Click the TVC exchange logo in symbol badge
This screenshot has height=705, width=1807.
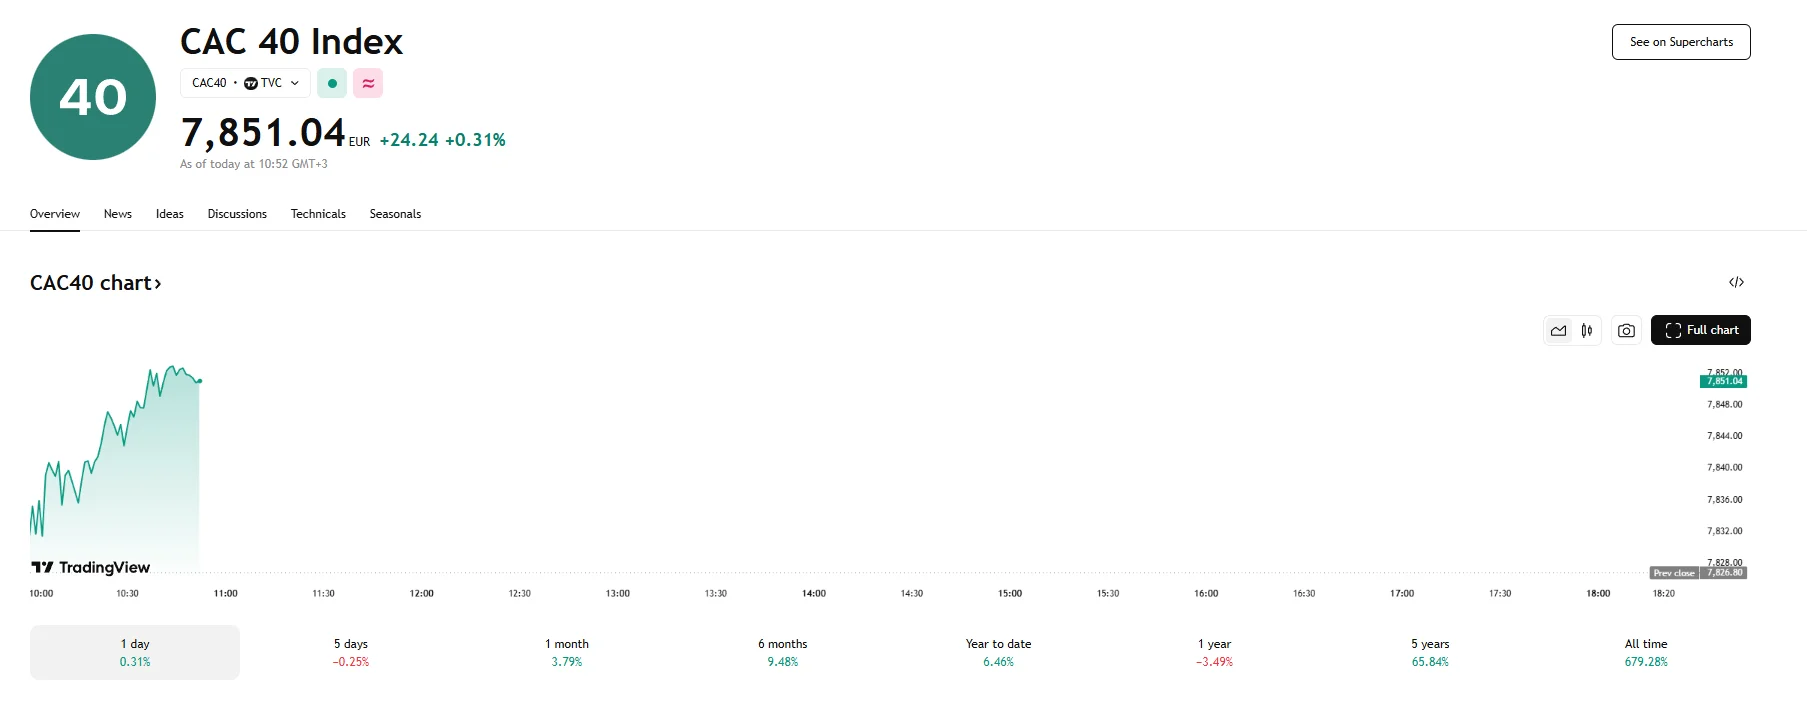[x=252, y=83]
